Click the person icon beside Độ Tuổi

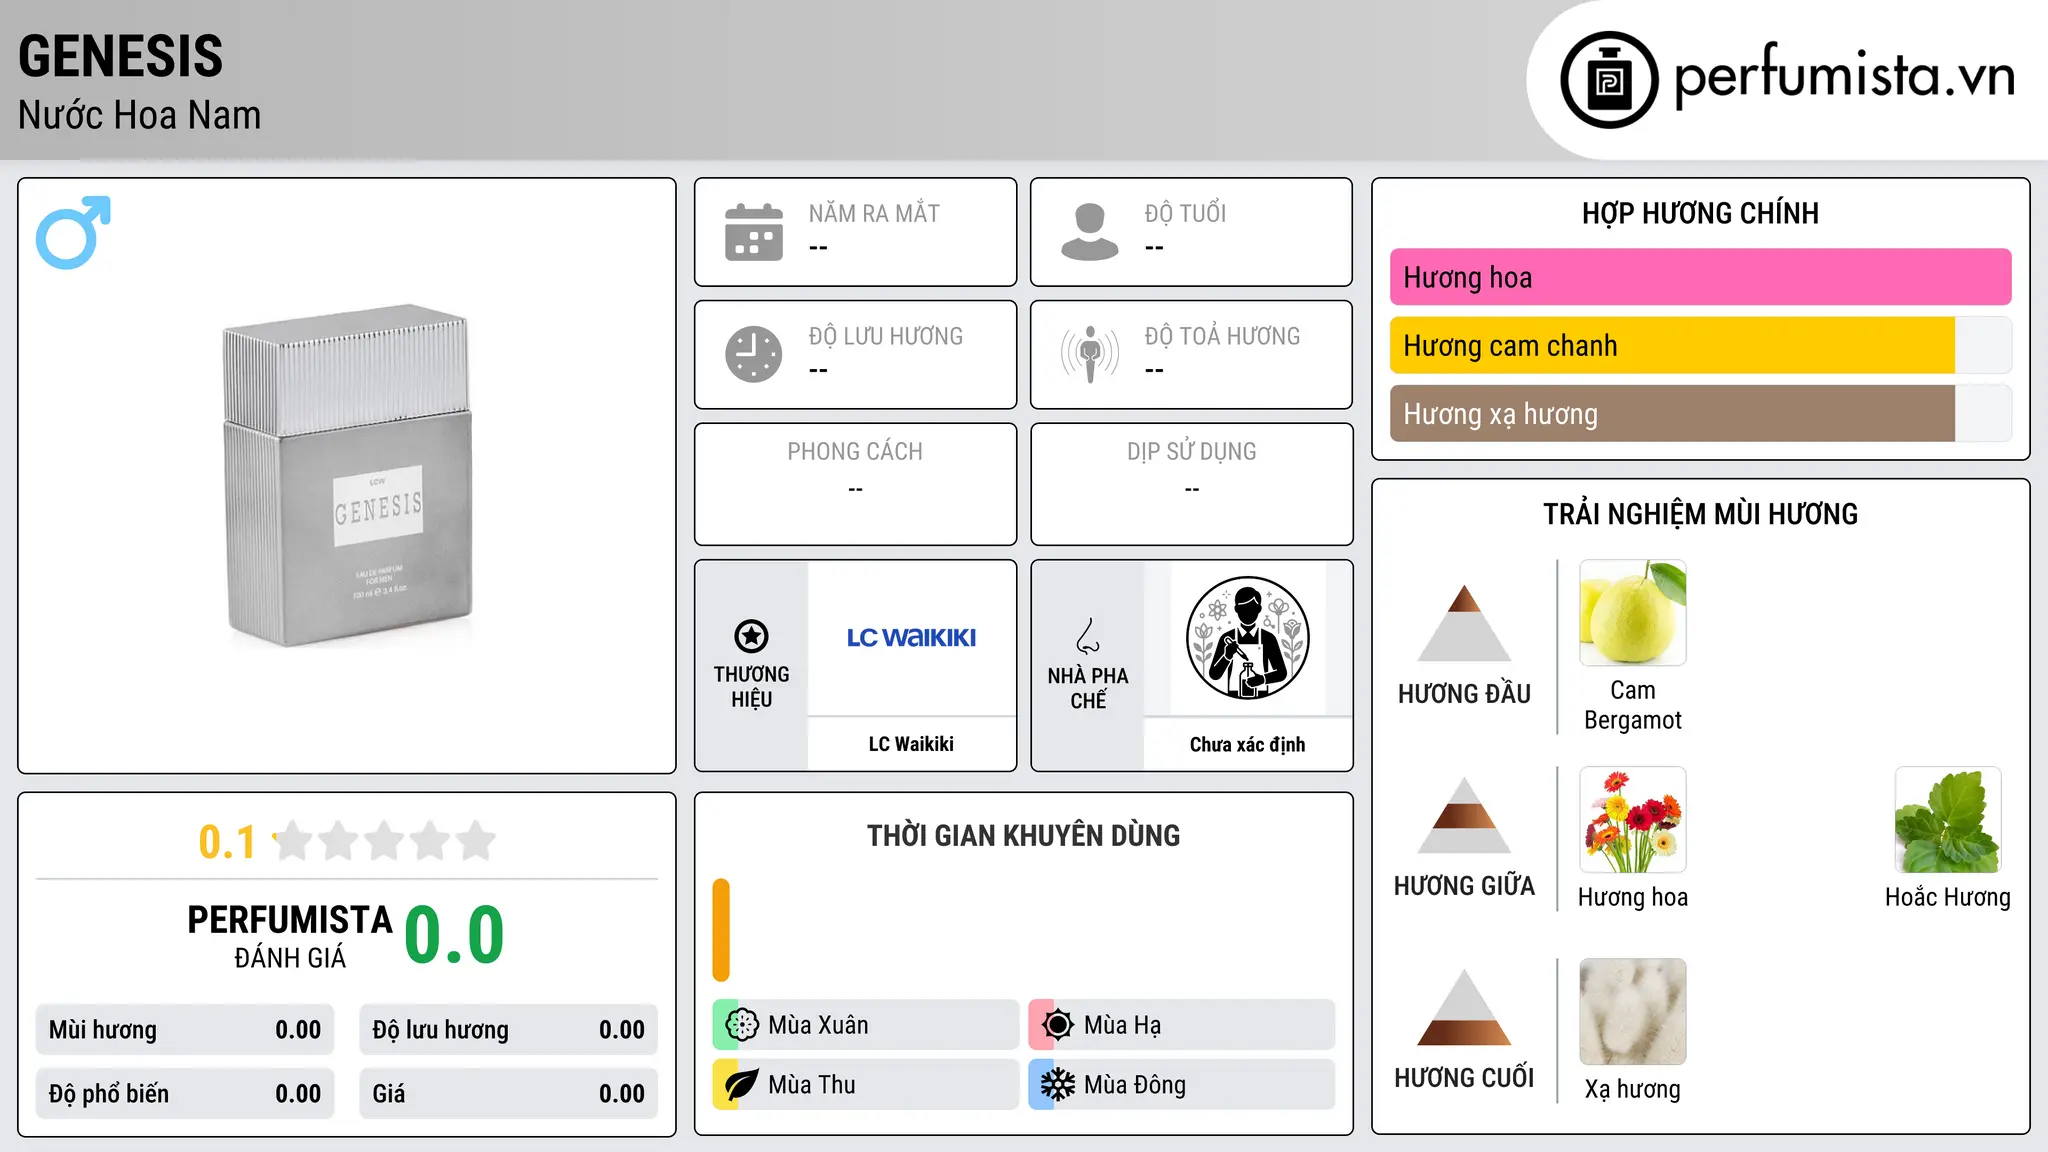(1090, 232)
